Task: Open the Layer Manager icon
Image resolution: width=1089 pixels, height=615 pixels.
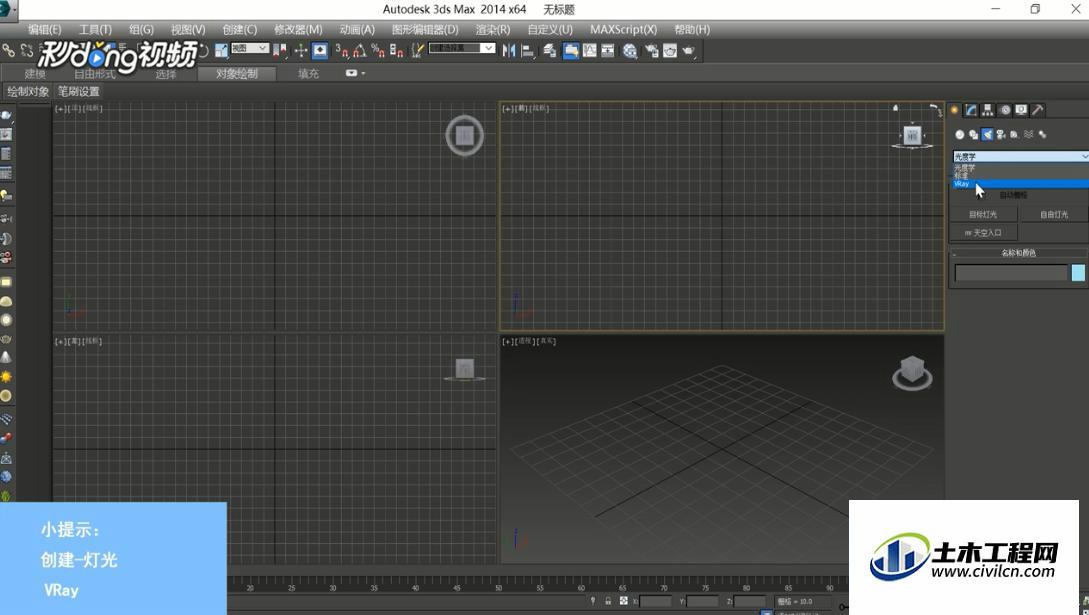Action: 550,51
